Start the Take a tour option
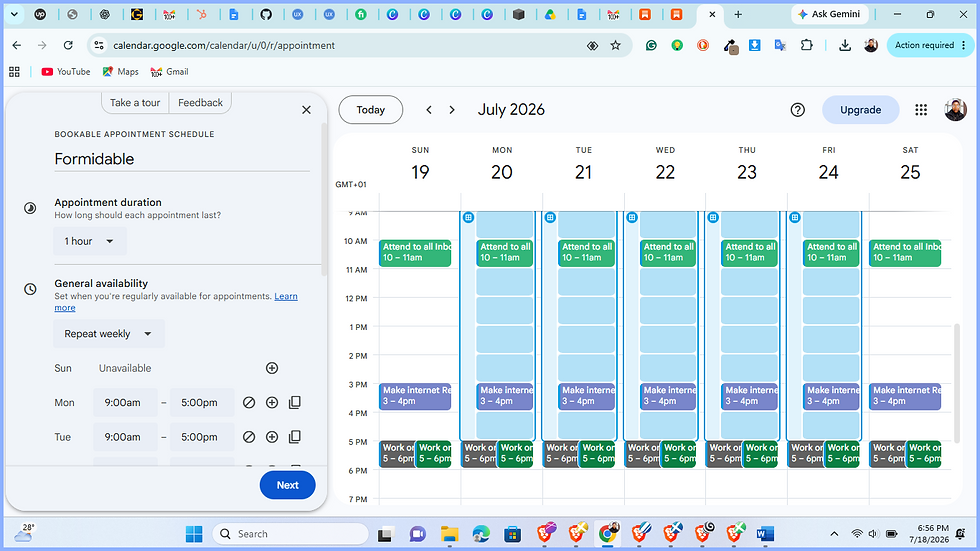Screen dimensions: 980x551 tap(135, 102)
